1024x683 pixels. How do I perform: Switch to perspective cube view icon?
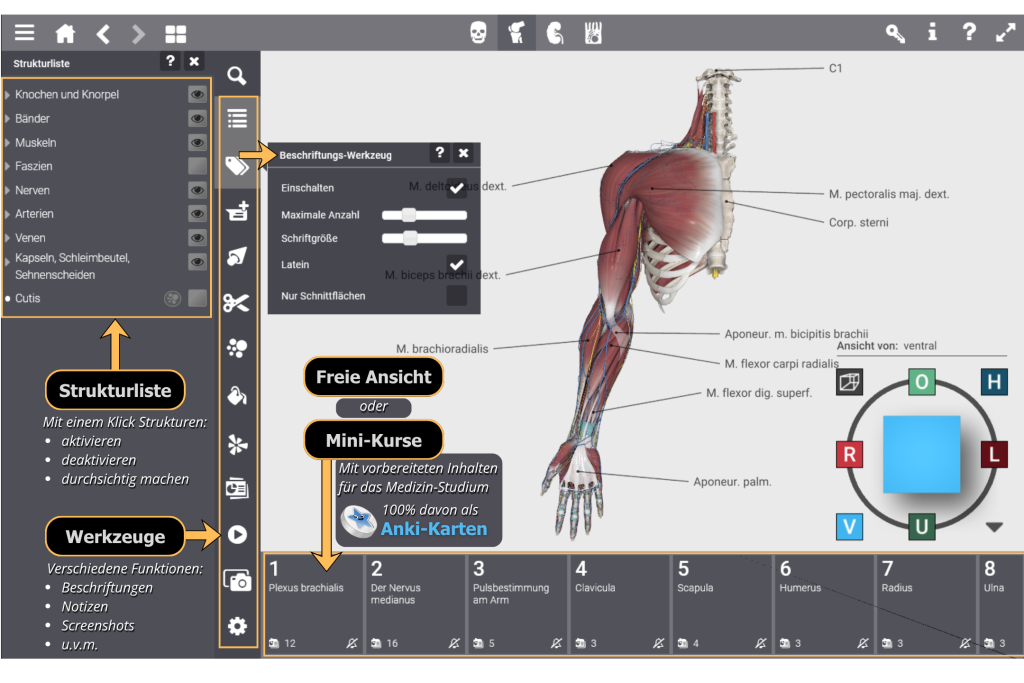click(849, 382)
